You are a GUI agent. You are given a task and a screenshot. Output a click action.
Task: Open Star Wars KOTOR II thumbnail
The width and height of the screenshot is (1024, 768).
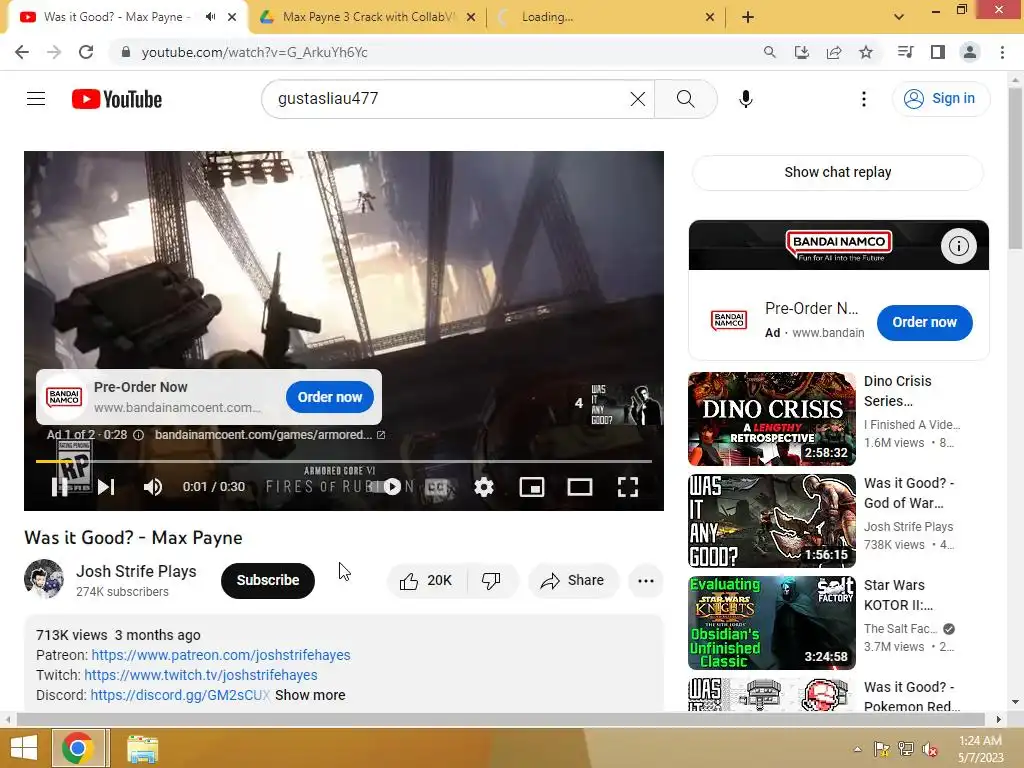pyautogui.click(x=771, y=622)
